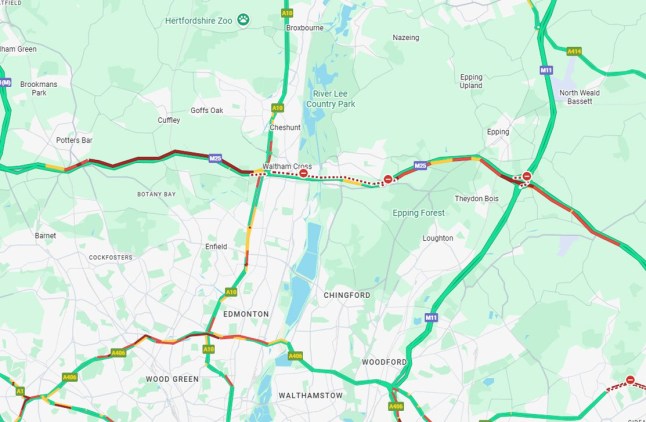
Task: Click the road closure icon near Epping Forest on M25
Action: 388,179
